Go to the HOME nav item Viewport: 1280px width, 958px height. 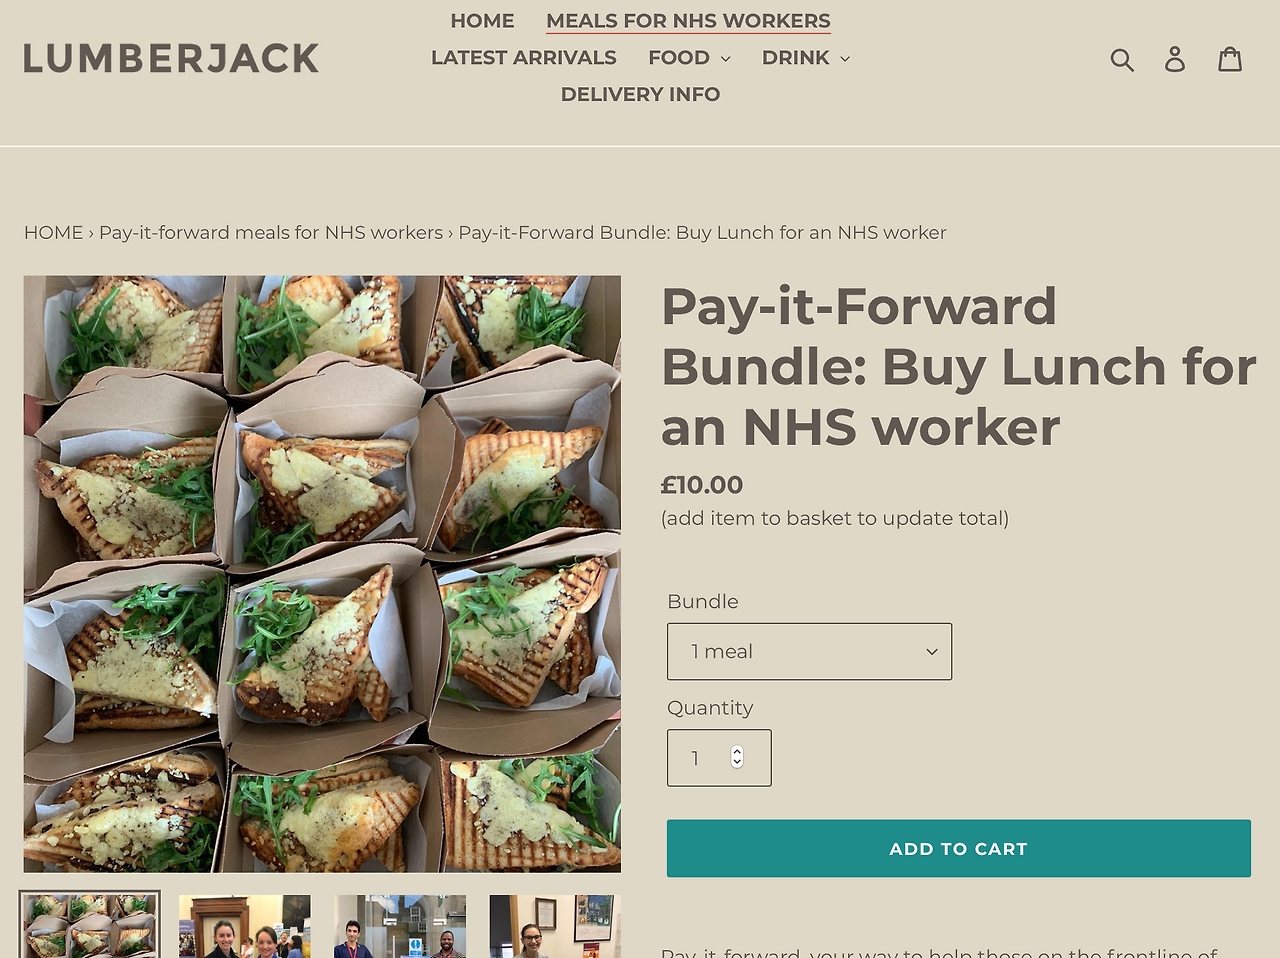(482, 21)
